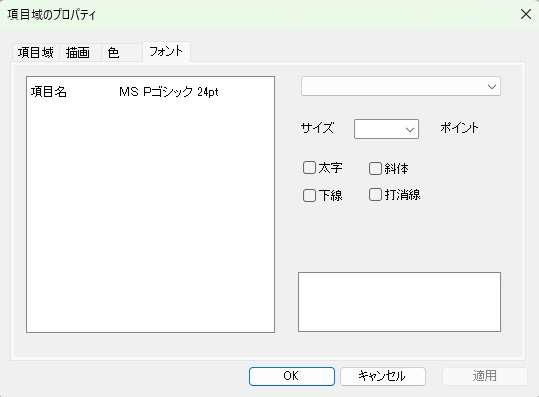
Task: Click the MS Pゴシック 24pt entry text
Action: [x=169, y=92]
